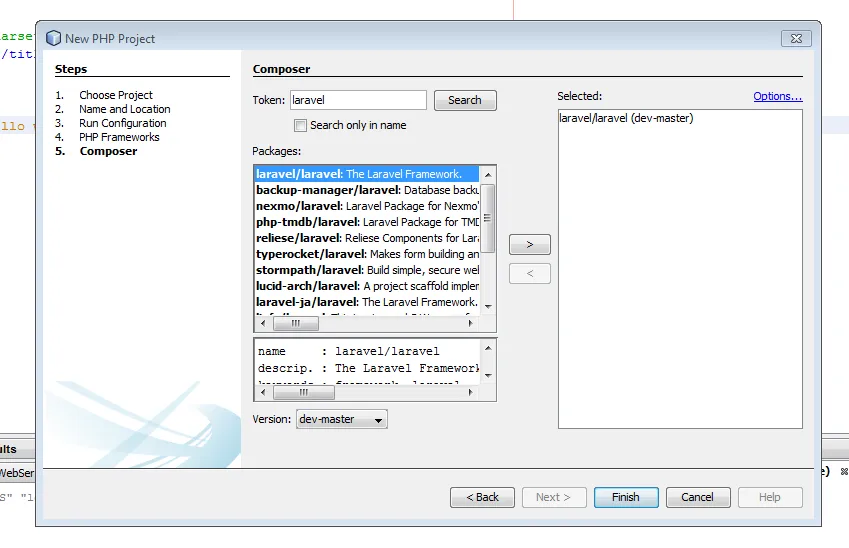Select reliese/laravel package row
This screenshot has width=849, height=548.
pyautogui.click(x=367, y=238)
